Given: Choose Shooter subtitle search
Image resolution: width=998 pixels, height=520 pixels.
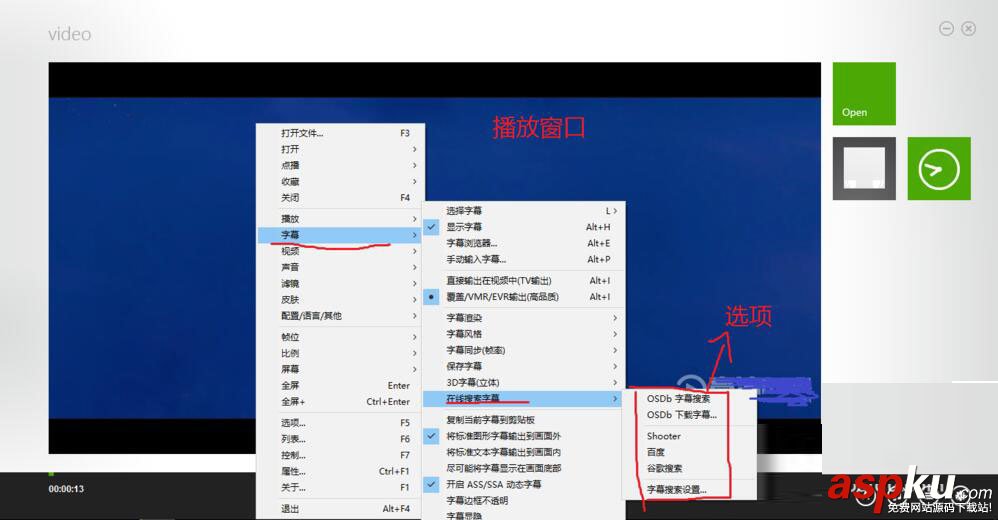Looking at the screenshot, I should (689, 436).
